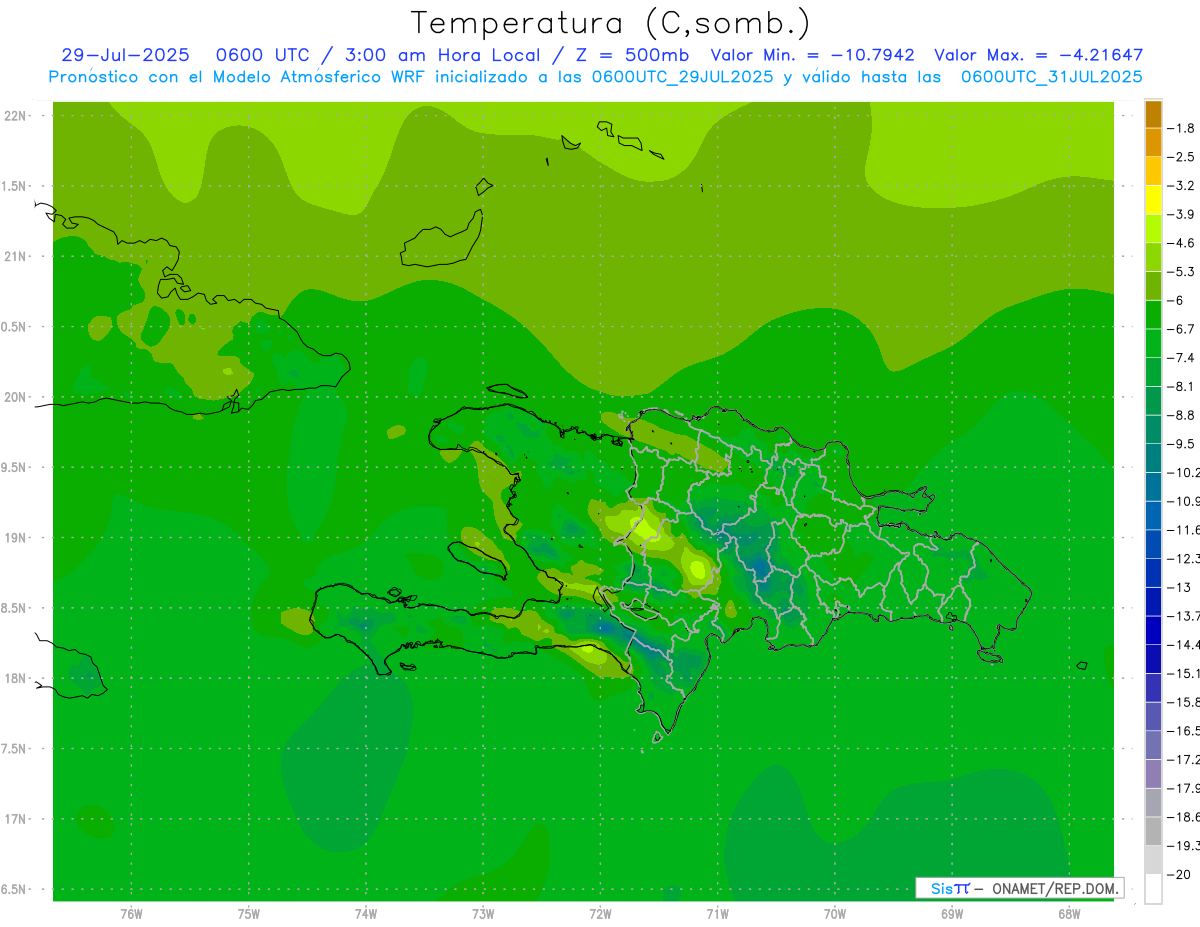Click the "20N" latitude label

(17, 397)
